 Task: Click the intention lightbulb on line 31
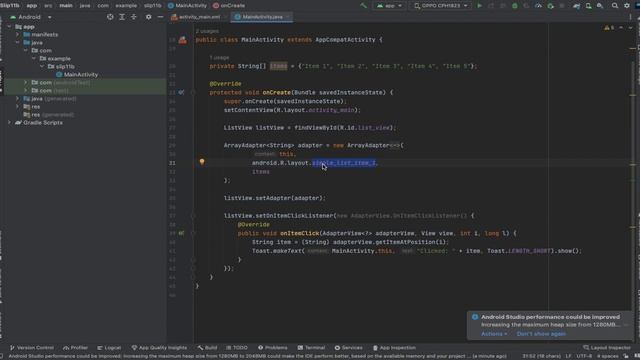(202, 162)
